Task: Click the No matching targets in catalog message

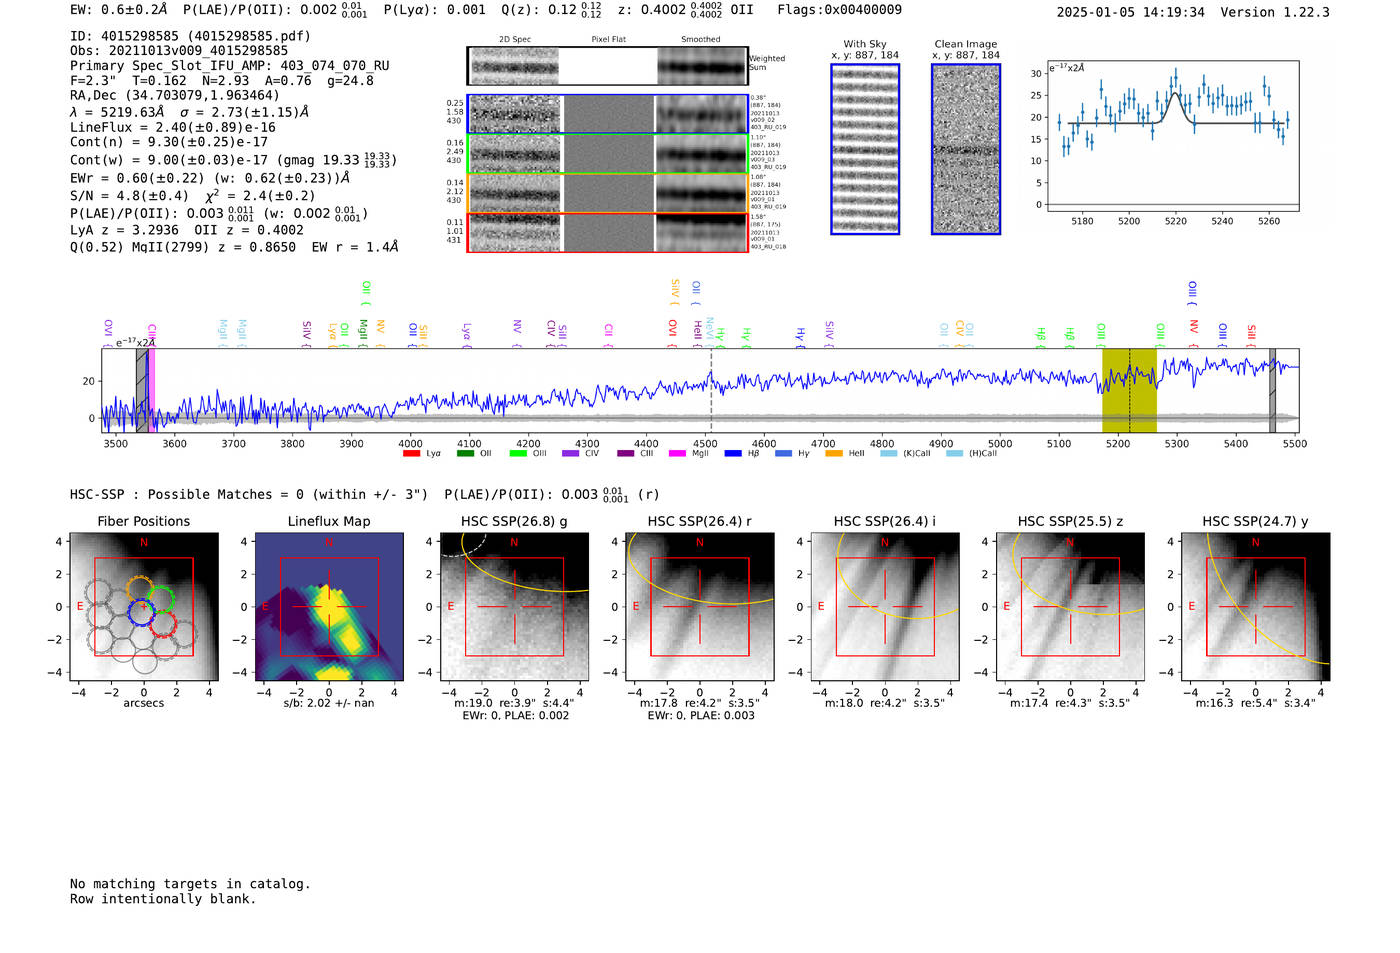Action: (190, 884)
